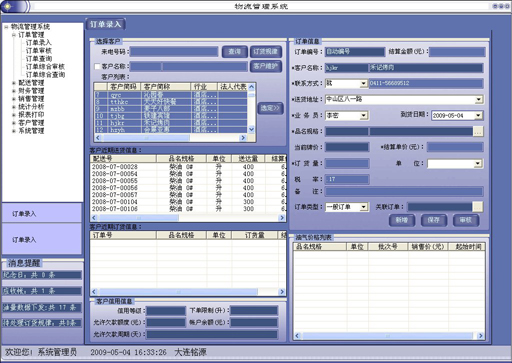Open the 联系方式 dropdown
This screenshot has height=363, width=512.
[x=364, y=83]
